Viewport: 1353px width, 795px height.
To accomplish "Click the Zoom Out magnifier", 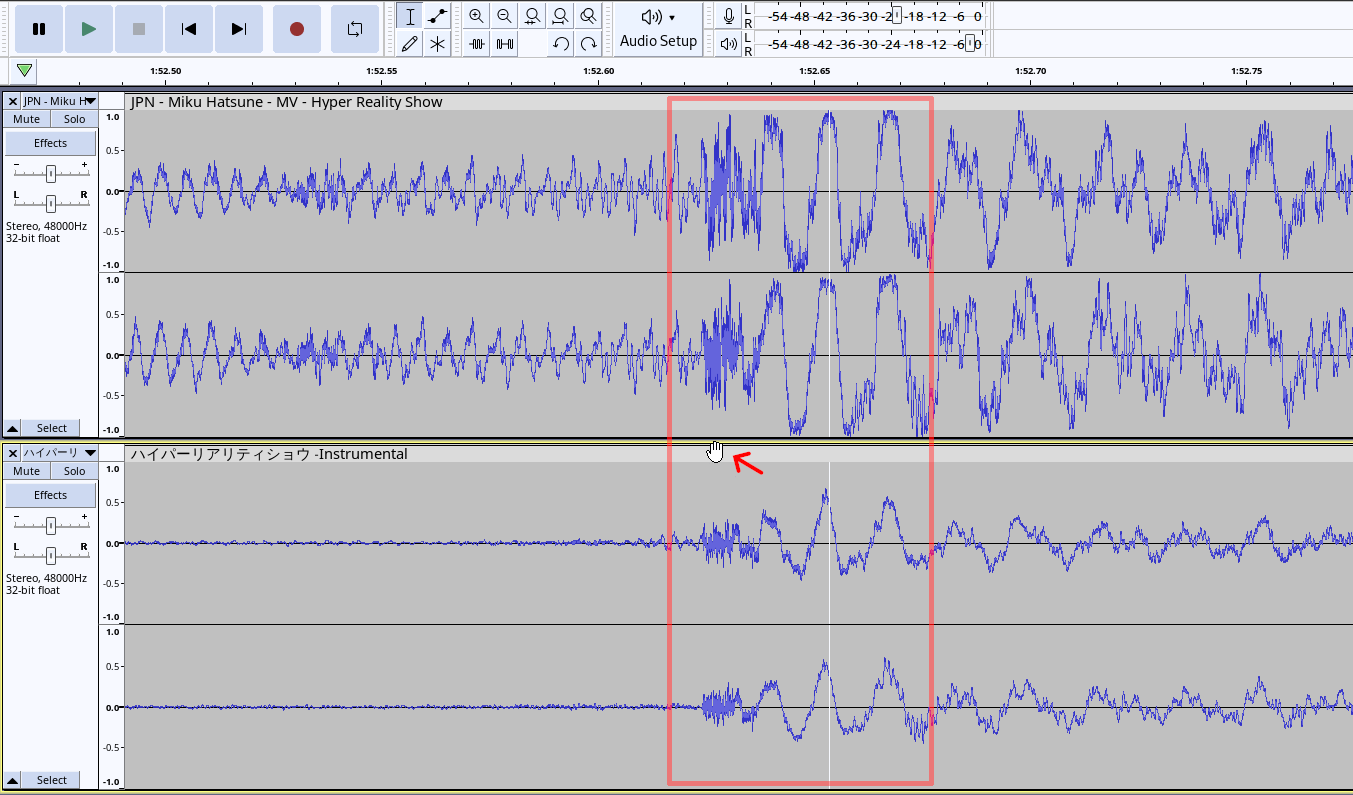I will coord(504,16).
